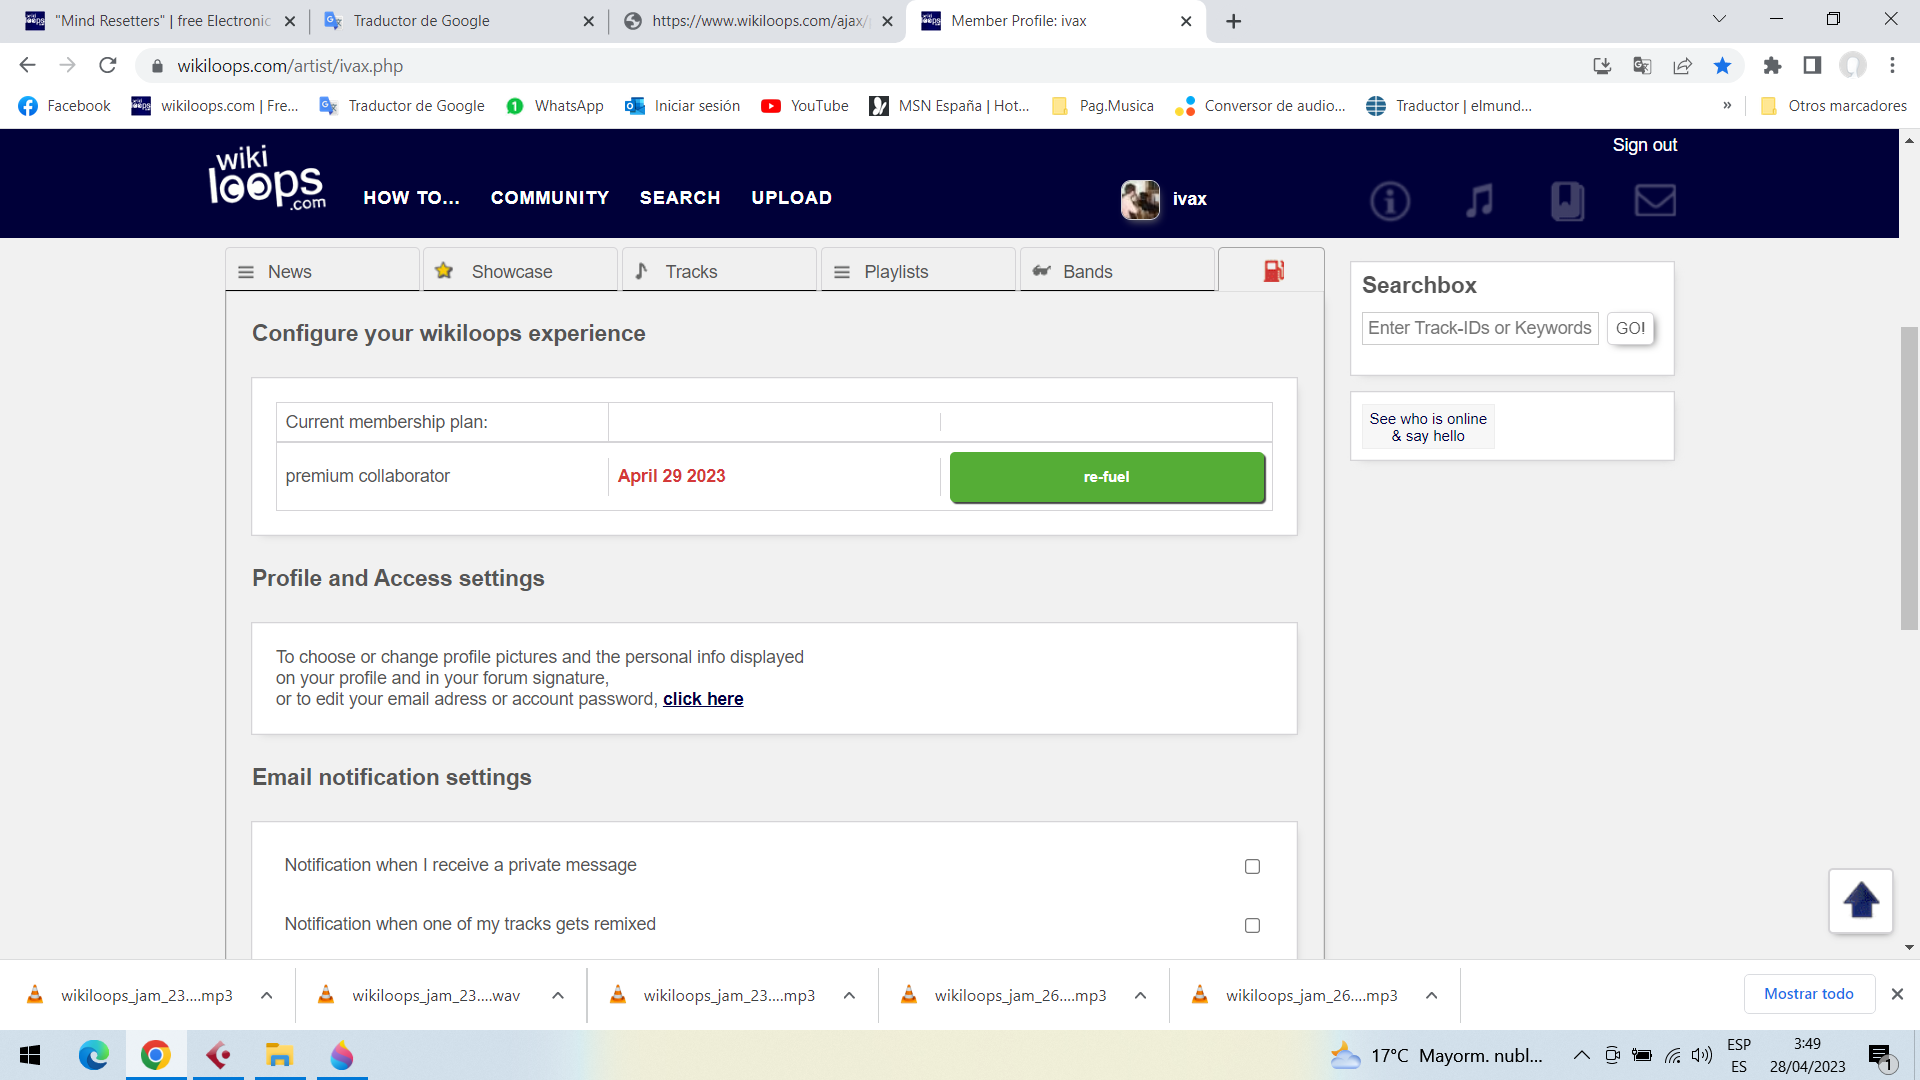This screenshot has height=1080, width=1920.
Task: Click the Searchbox keywords input field
Action: click(x=1479, y=328)
